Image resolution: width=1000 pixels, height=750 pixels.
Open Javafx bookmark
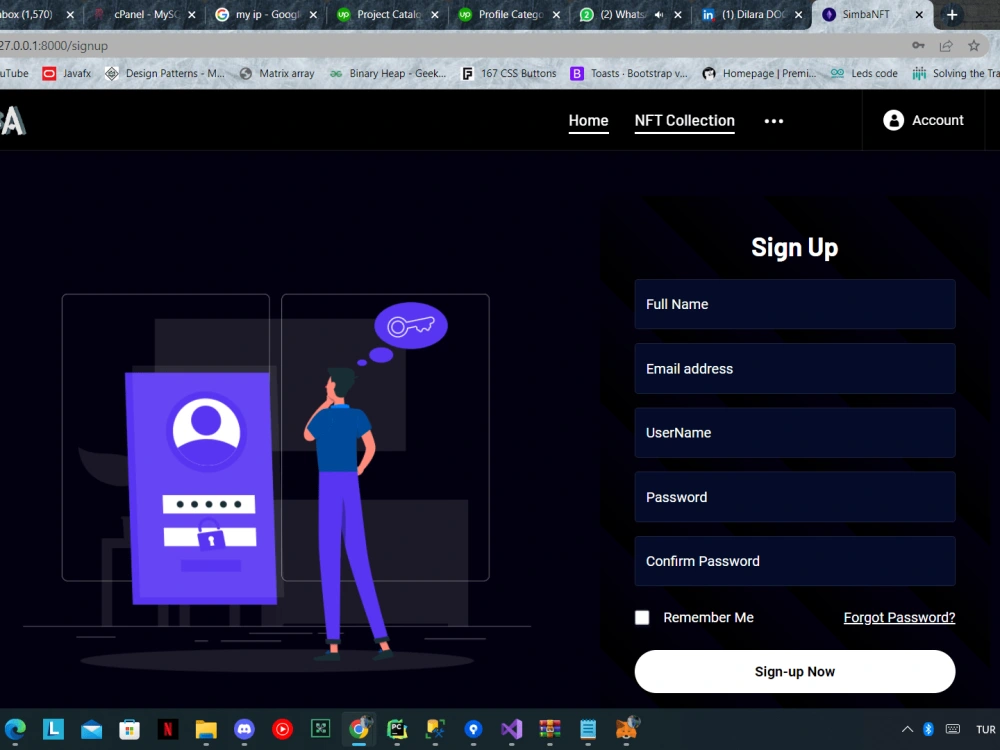click(67, 73)
